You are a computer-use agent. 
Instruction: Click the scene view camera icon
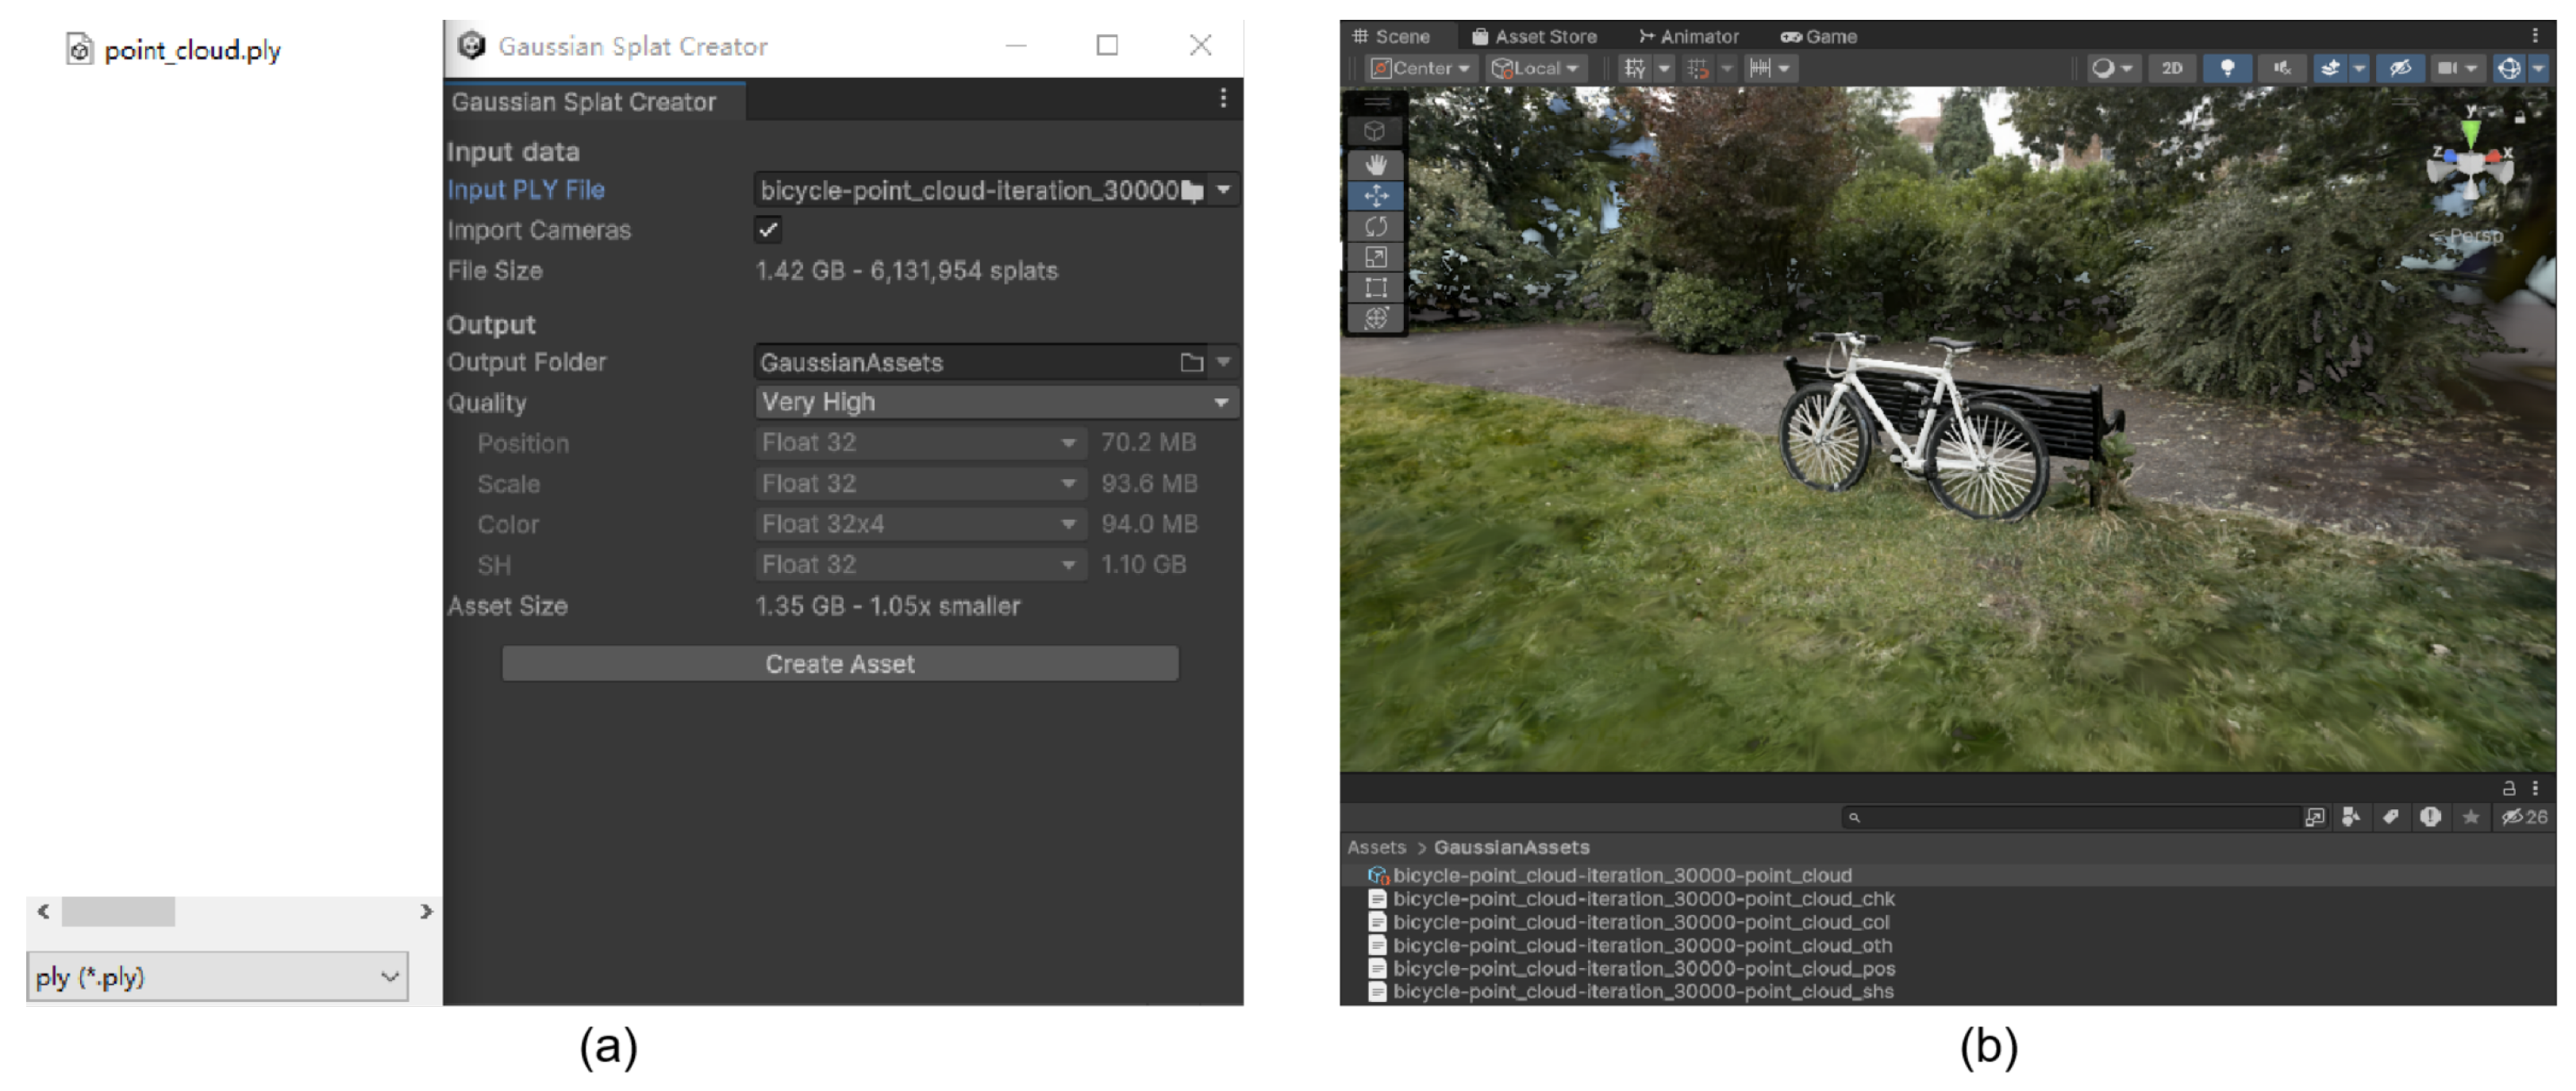click(x=2446, y=68)
